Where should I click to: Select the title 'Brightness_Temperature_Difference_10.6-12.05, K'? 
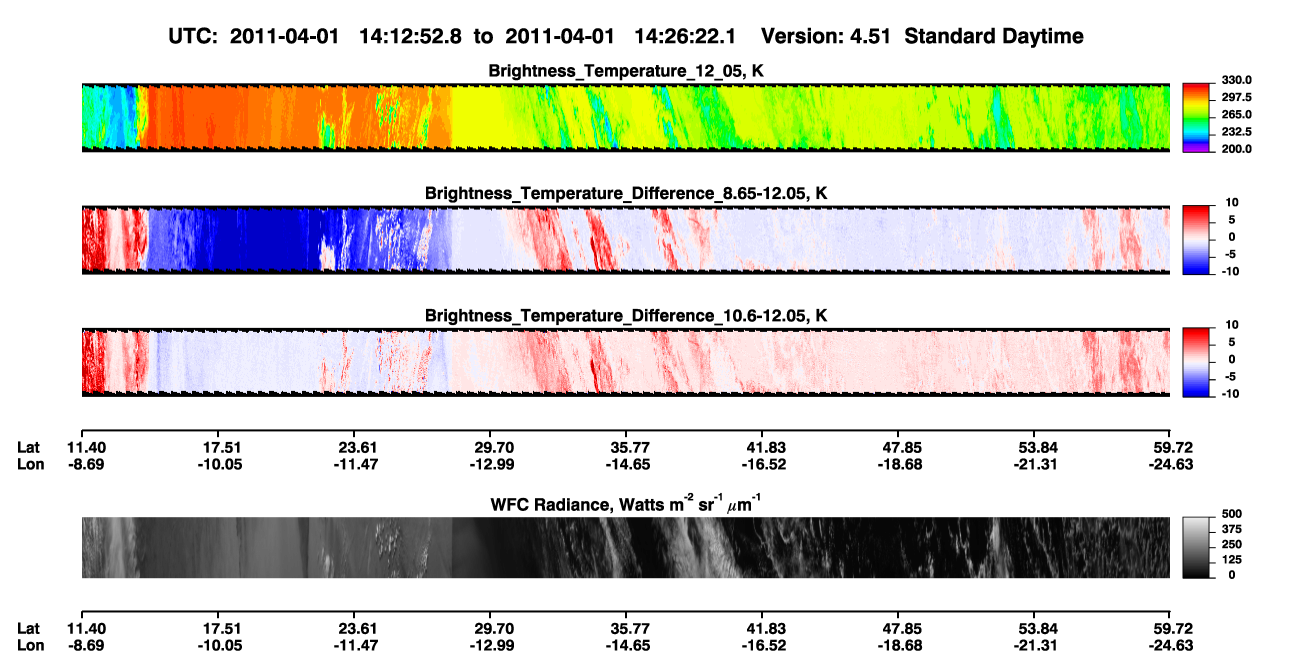pos(626,316)
